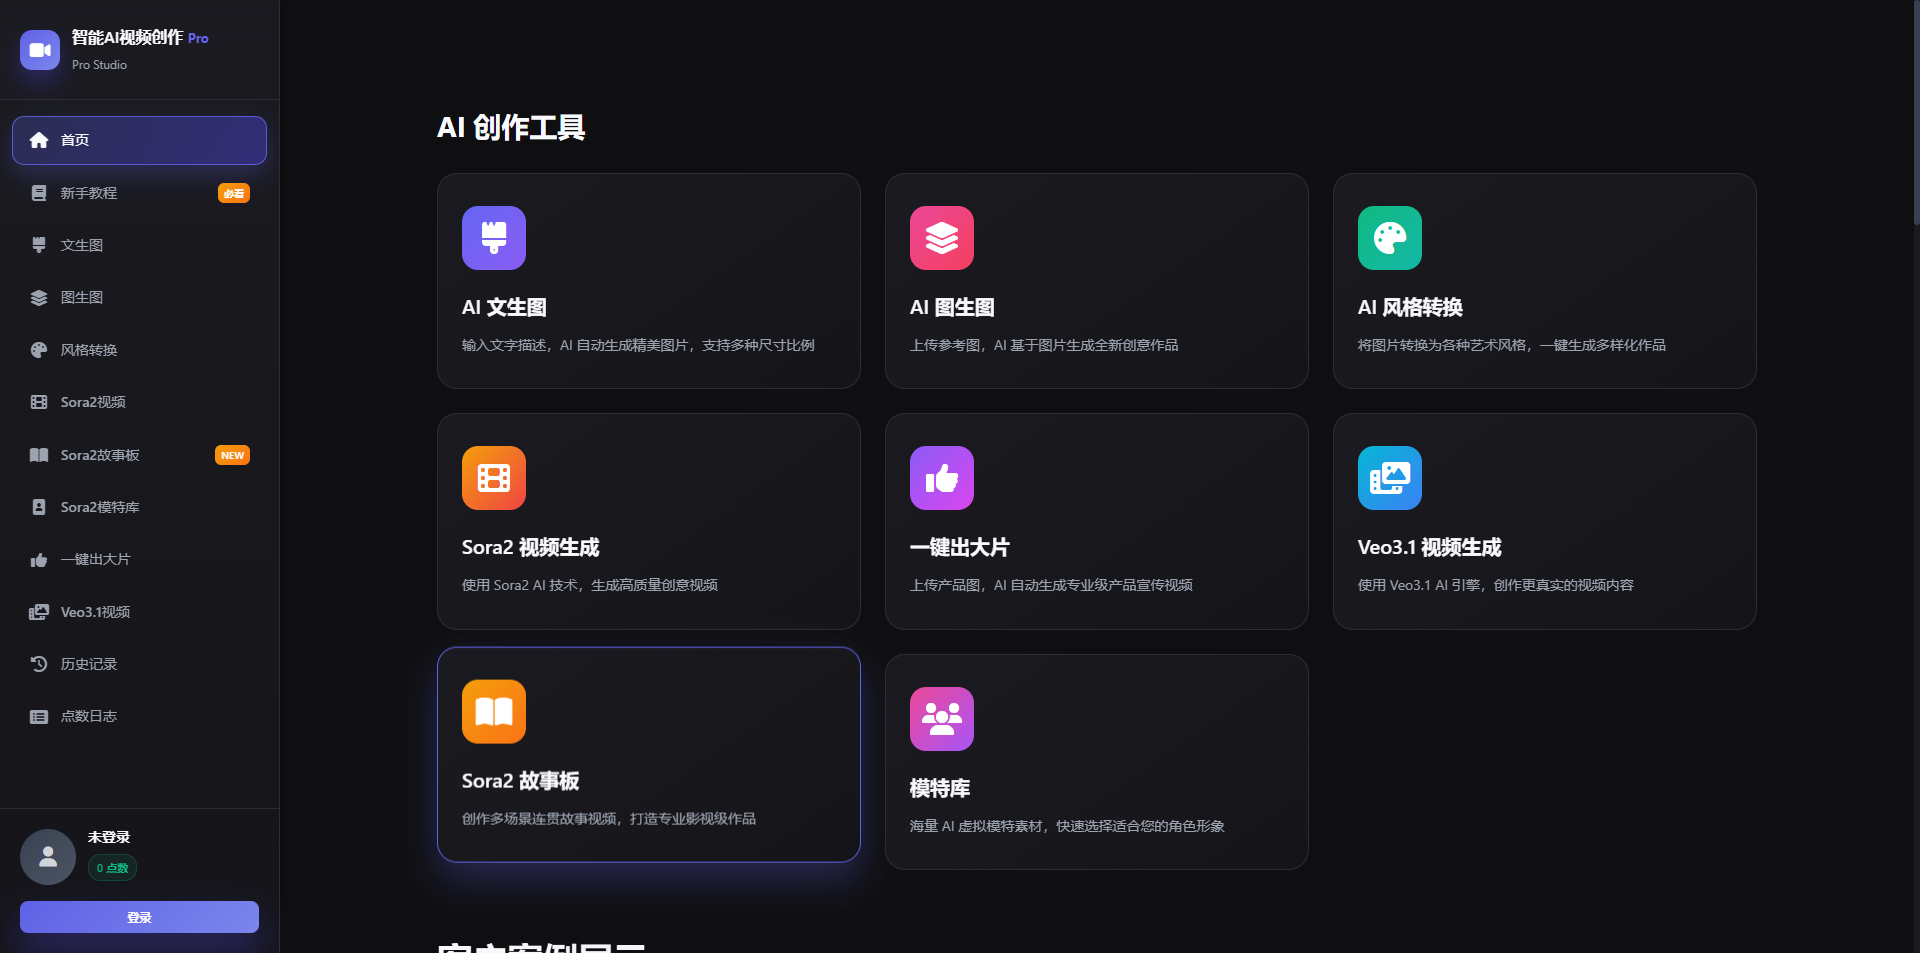1920x953 pixels.
Task: Click the thumbs-up icon on 一键出大片 card
Action: (x=941, y=478)
